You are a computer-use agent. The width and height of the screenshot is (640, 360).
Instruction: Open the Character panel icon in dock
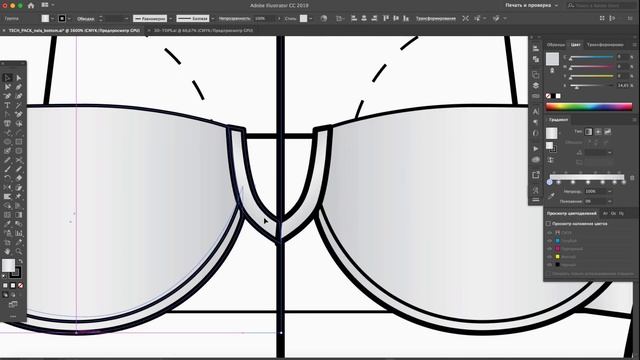536,111
